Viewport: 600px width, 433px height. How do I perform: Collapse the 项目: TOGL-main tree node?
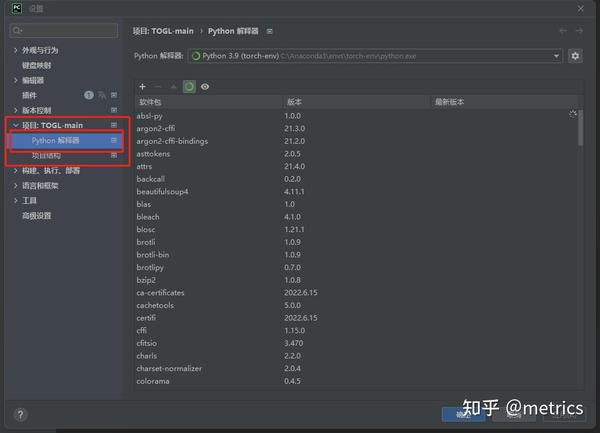pyautogui.click(x=15, y=125)
